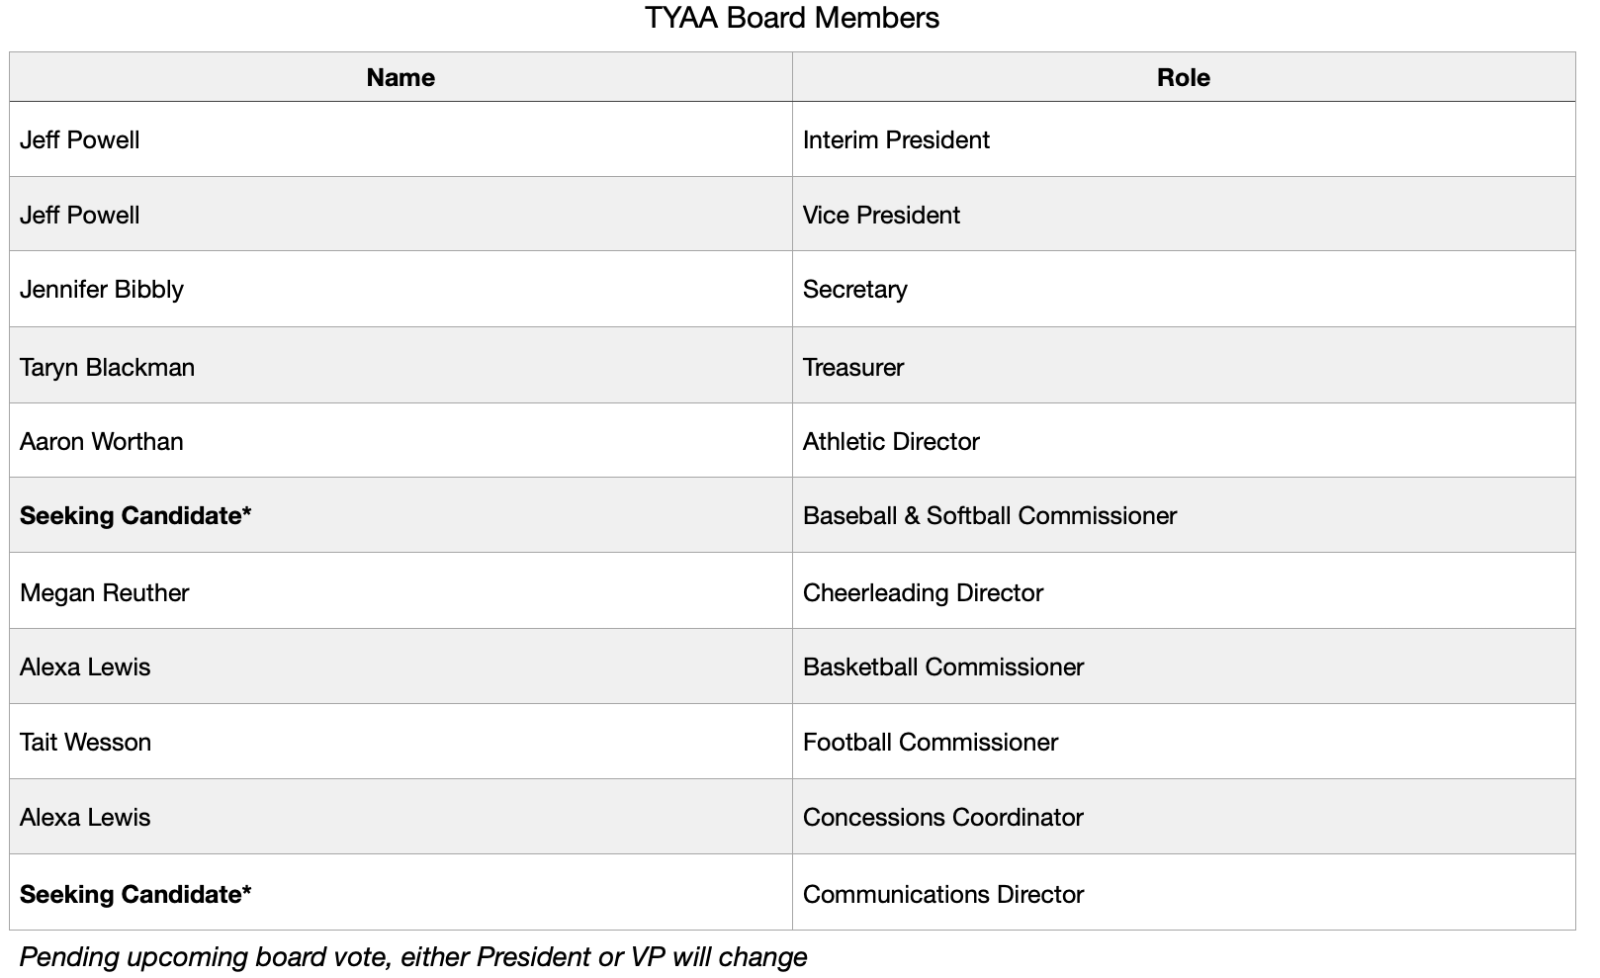This screenshot has height=978, width=1600.
Task: Click the Athletic Director role cell
Action: (891, 441)
